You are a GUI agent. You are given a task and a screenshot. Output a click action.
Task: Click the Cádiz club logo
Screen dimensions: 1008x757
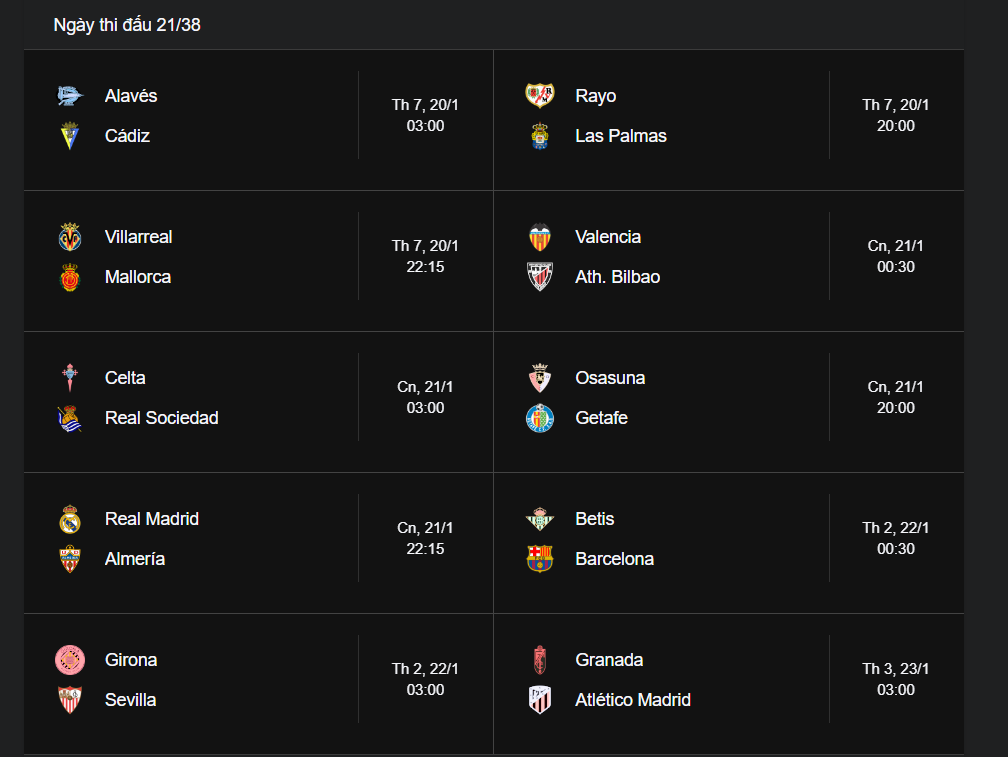tap(69, 136)
